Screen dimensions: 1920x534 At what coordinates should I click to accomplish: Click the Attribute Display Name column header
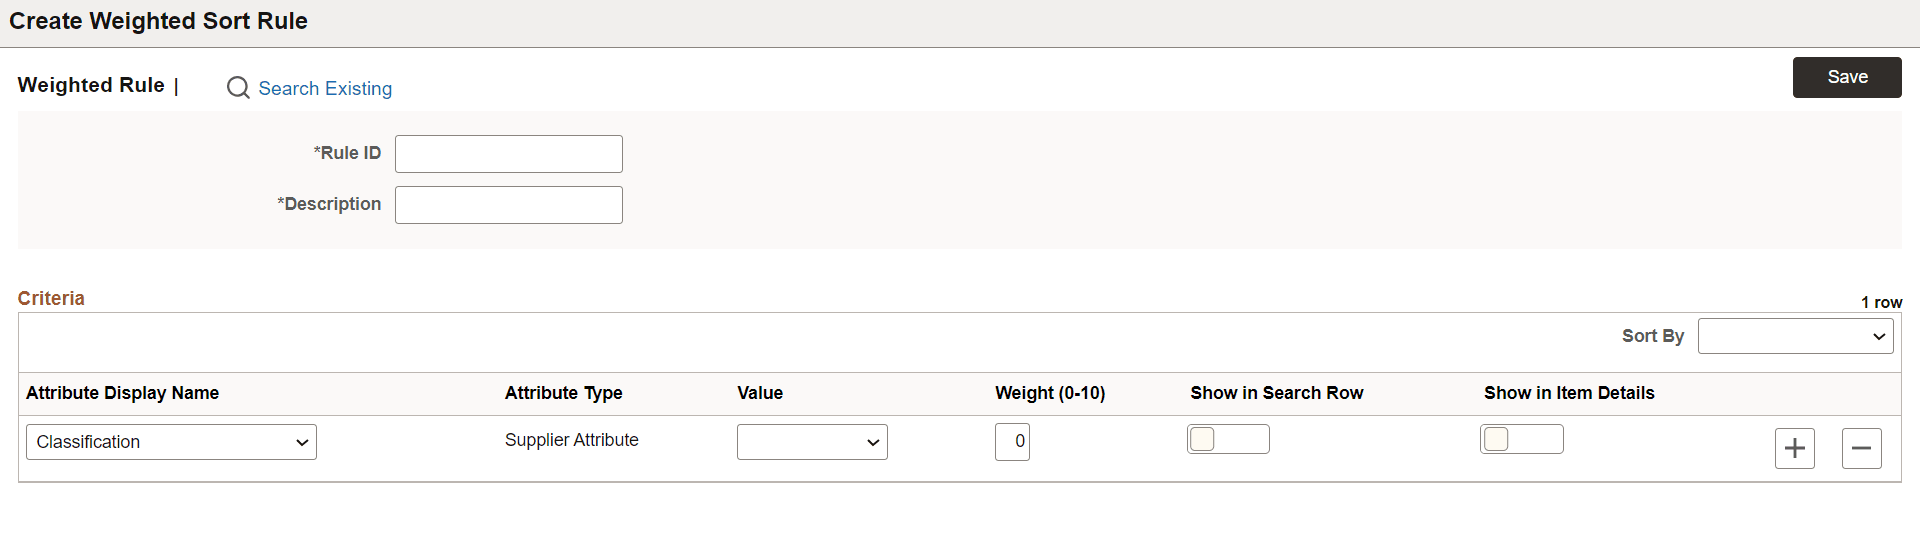[x=122, y=393]
